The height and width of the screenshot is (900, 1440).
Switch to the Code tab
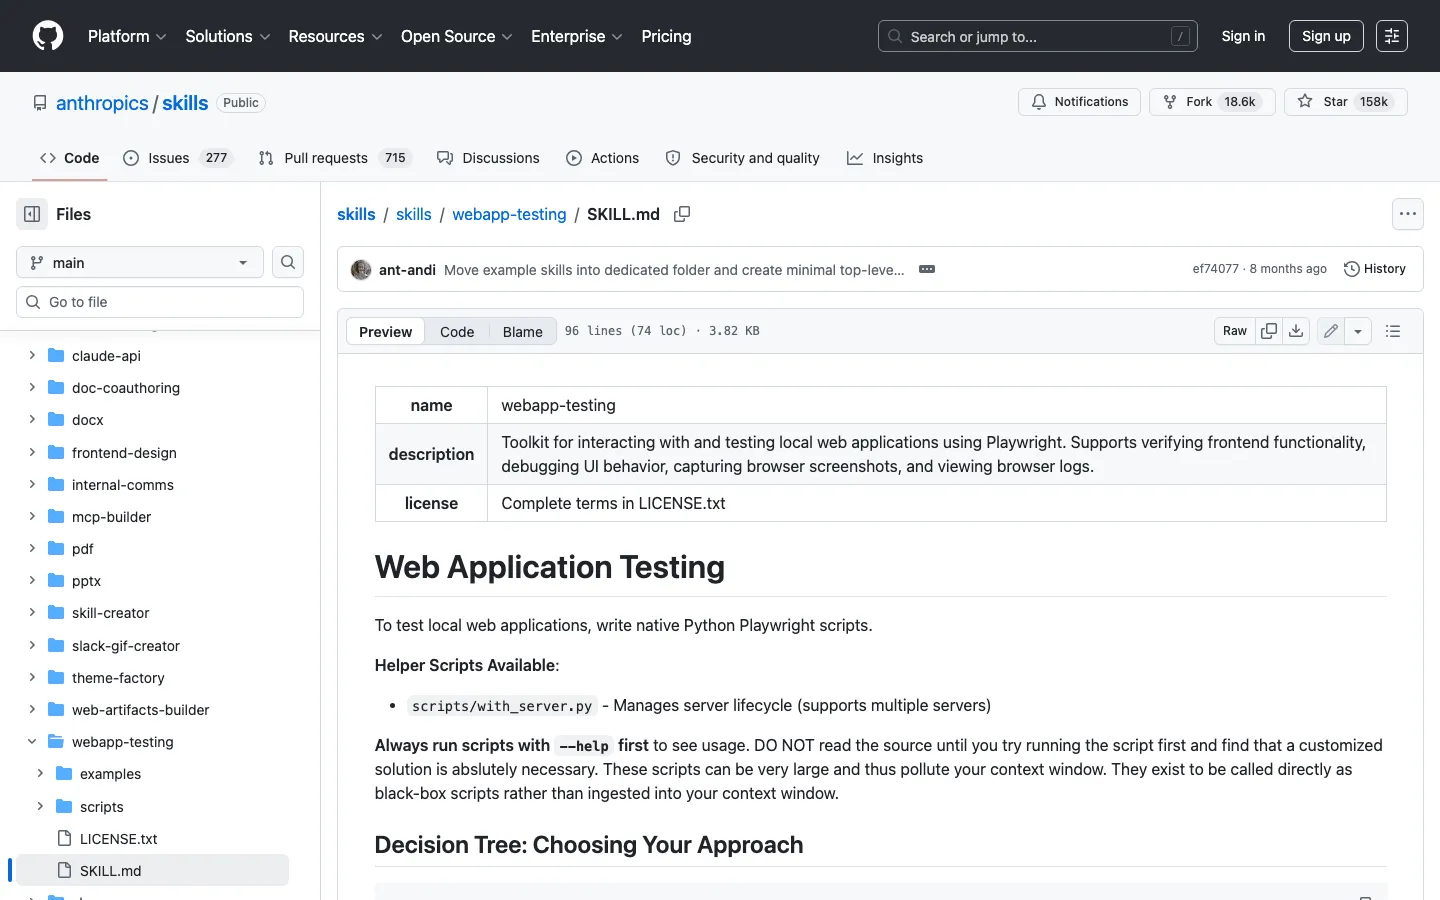[x=69, y=158]
